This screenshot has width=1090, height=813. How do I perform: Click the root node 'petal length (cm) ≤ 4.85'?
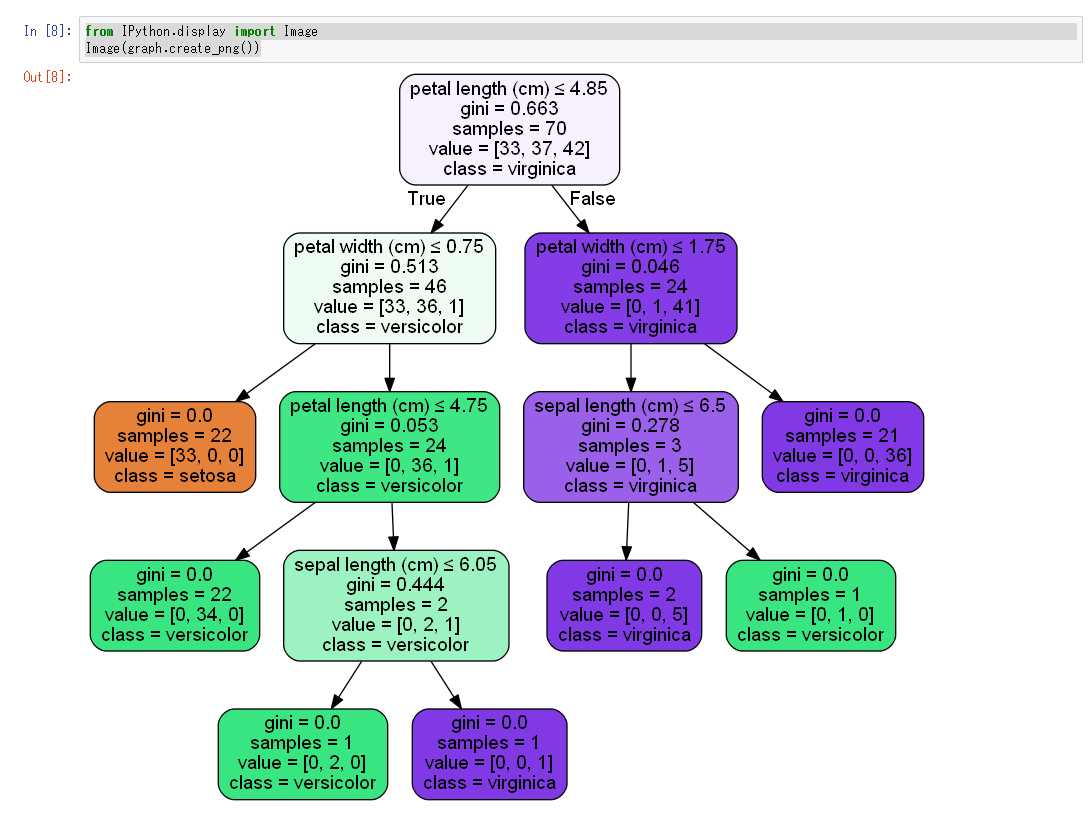pos(510,130)
